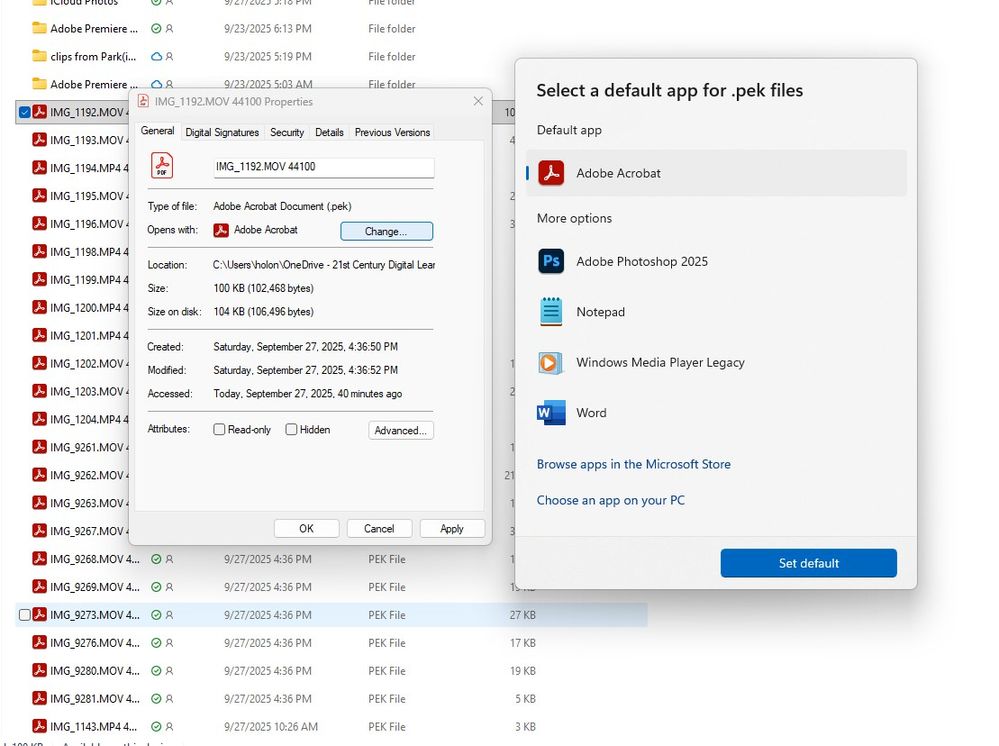
Task: Select the IMG_1198.MP4 file icon
Action: (40, 252)
